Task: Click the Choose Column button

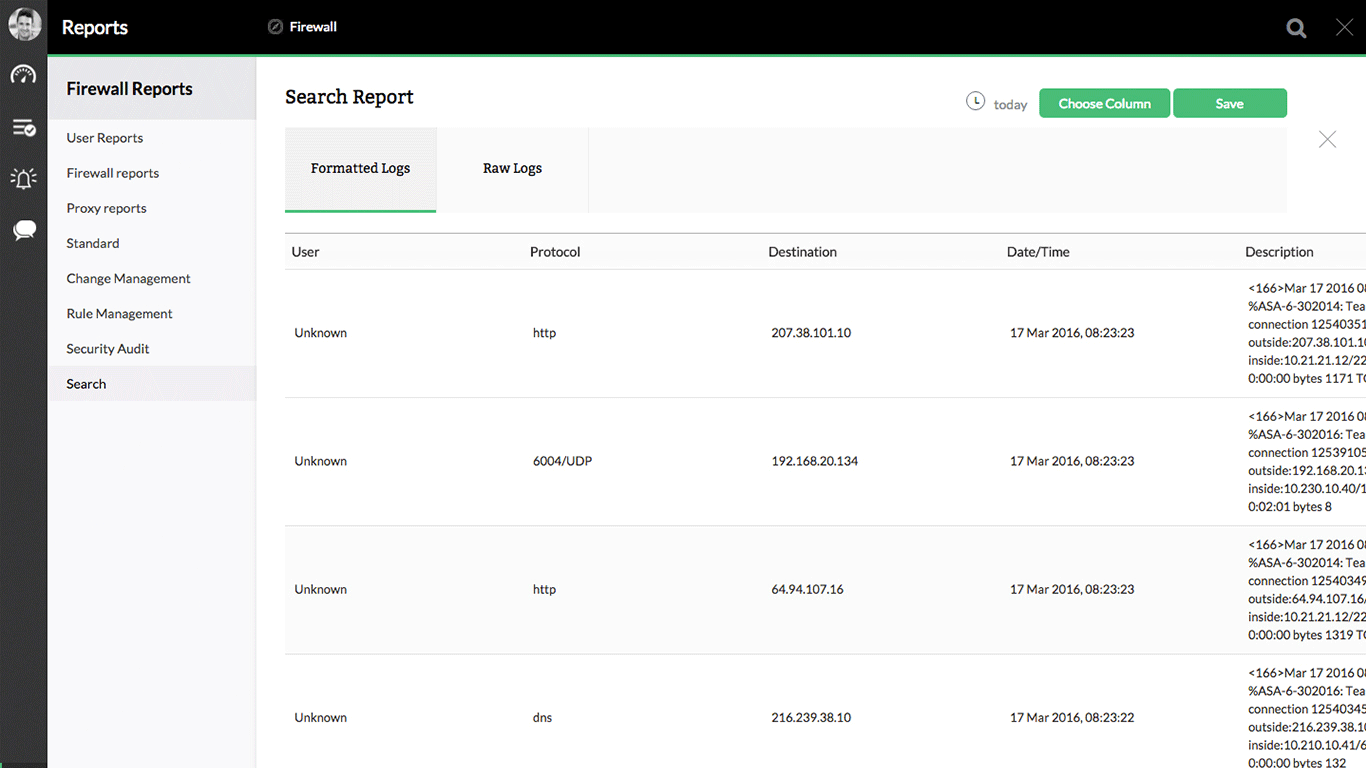Action: point(1104,103)
